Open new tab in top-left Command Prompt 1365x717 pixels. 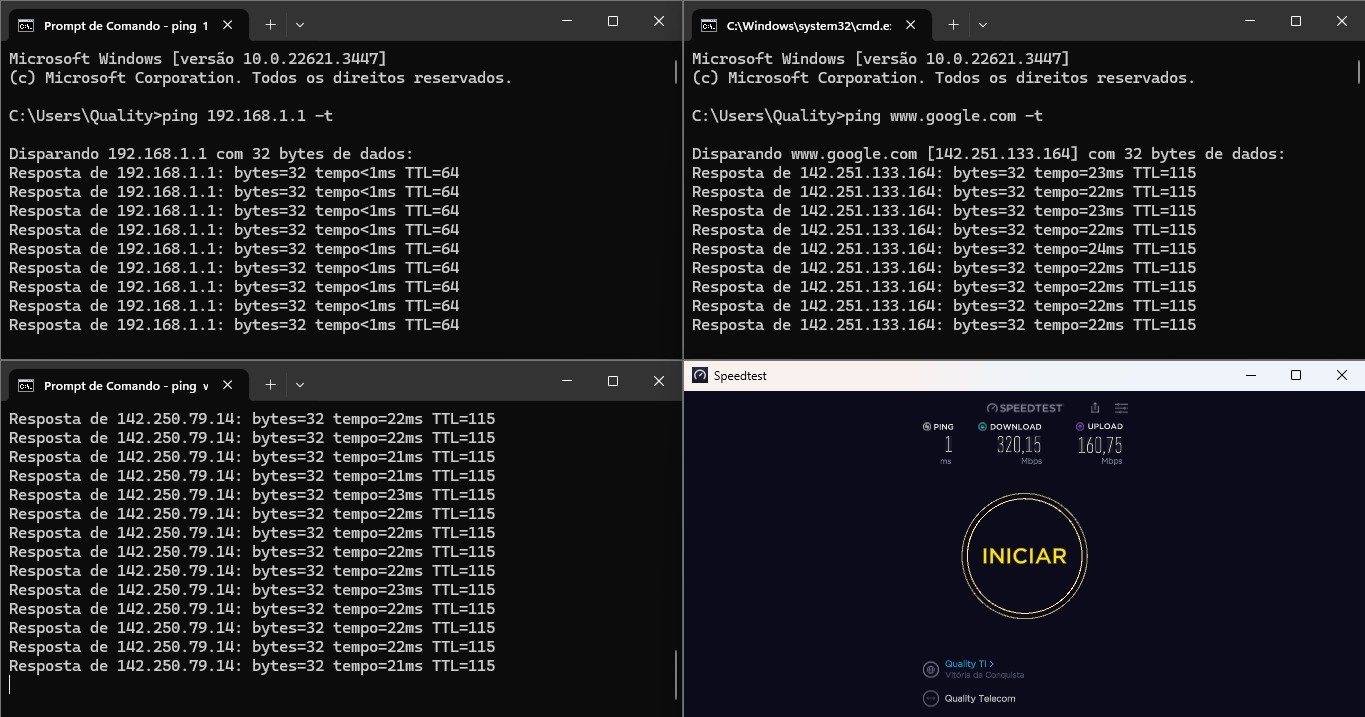coord(270,24)
